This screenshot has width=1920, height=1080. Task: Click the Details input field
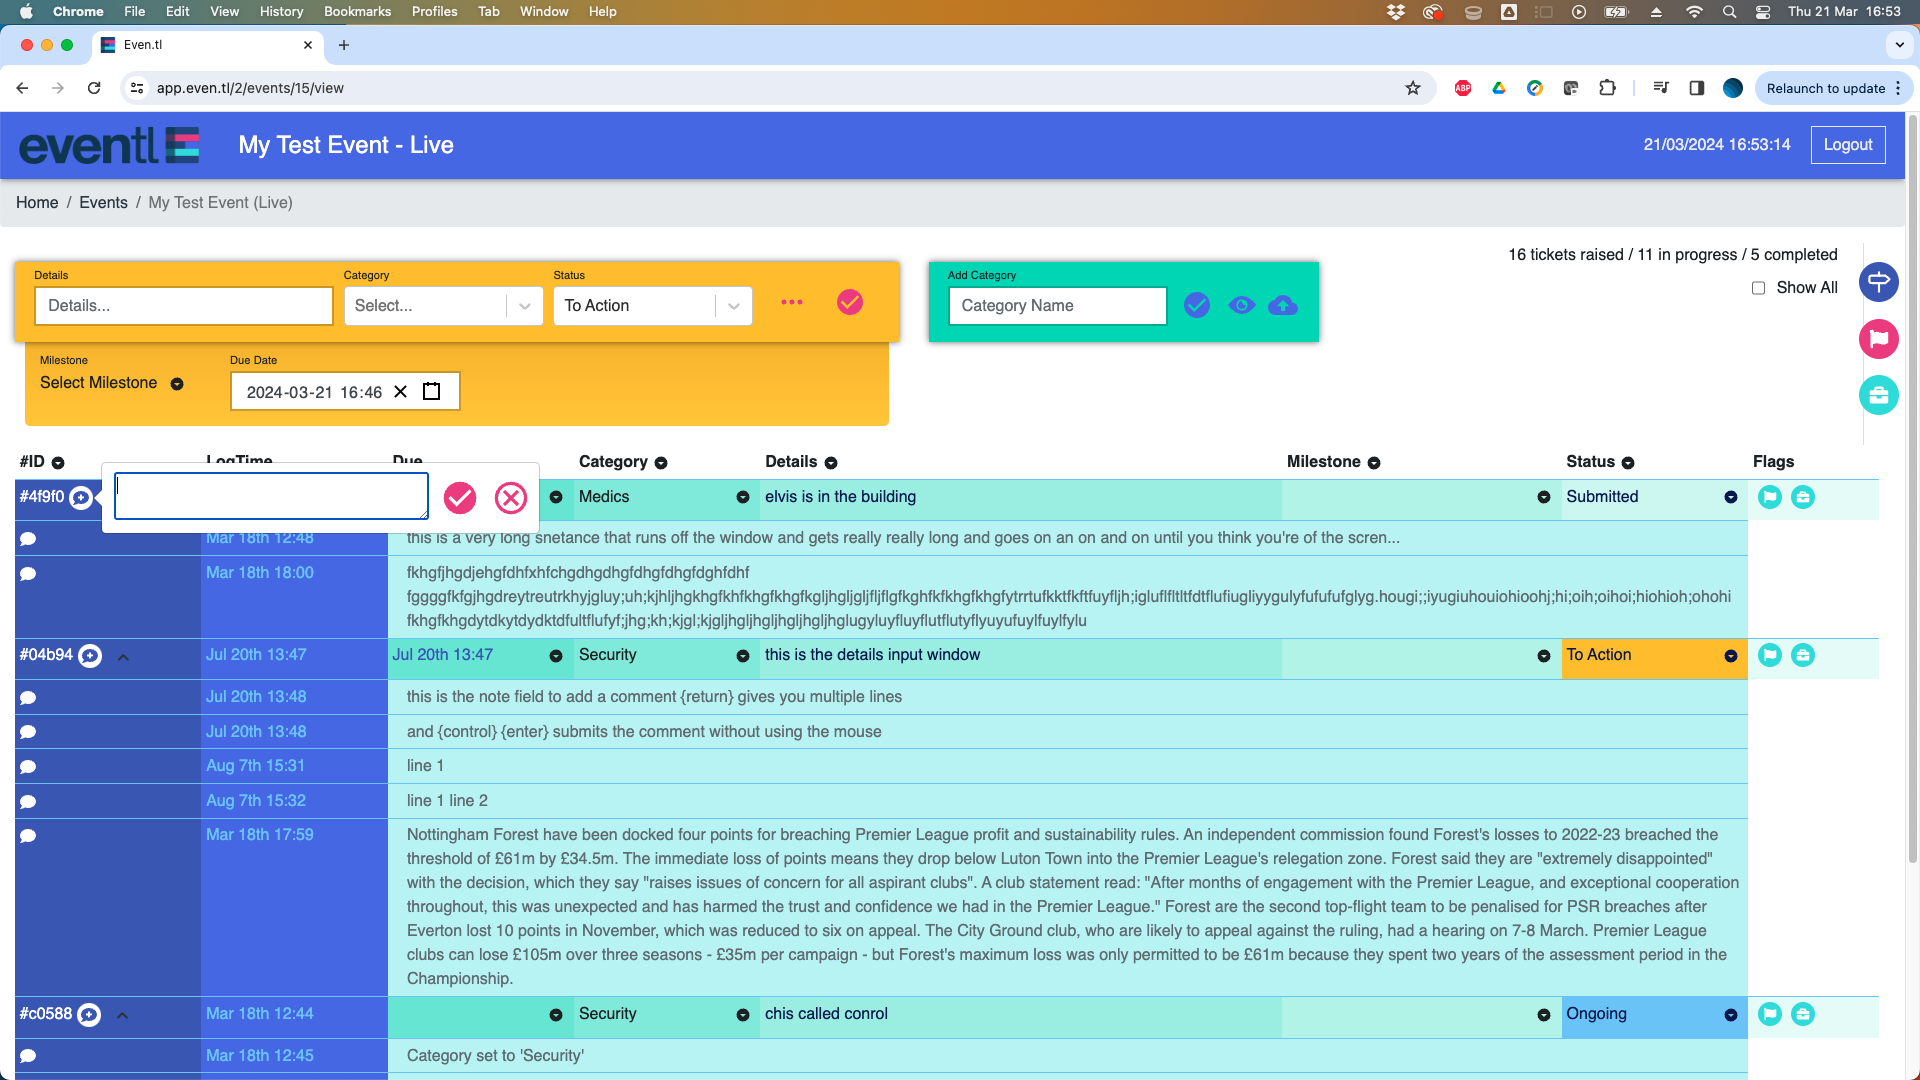pos(184,306)
